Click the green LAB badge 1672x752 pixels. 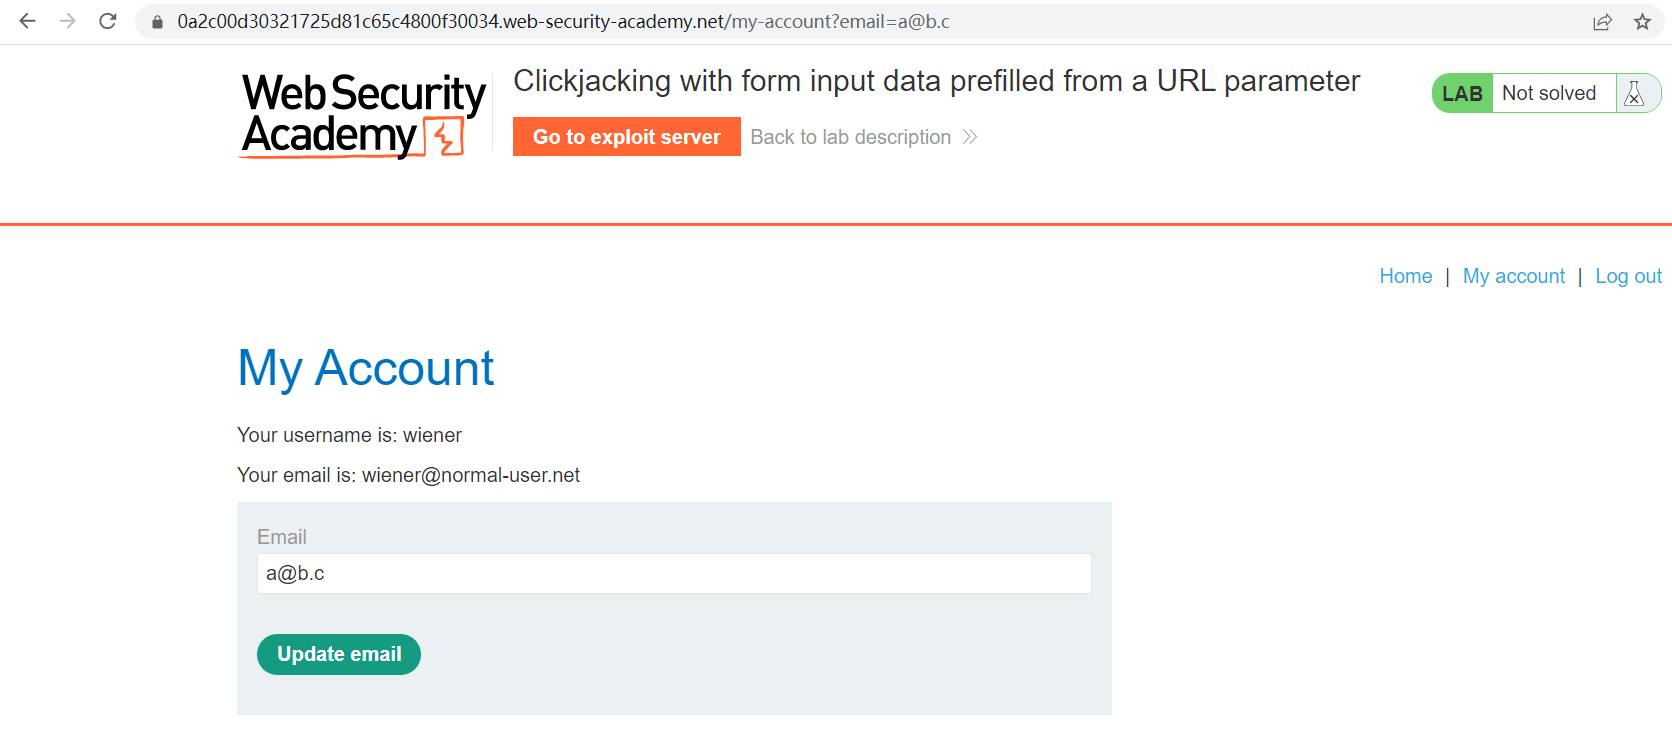click(x=1462, y=93)
